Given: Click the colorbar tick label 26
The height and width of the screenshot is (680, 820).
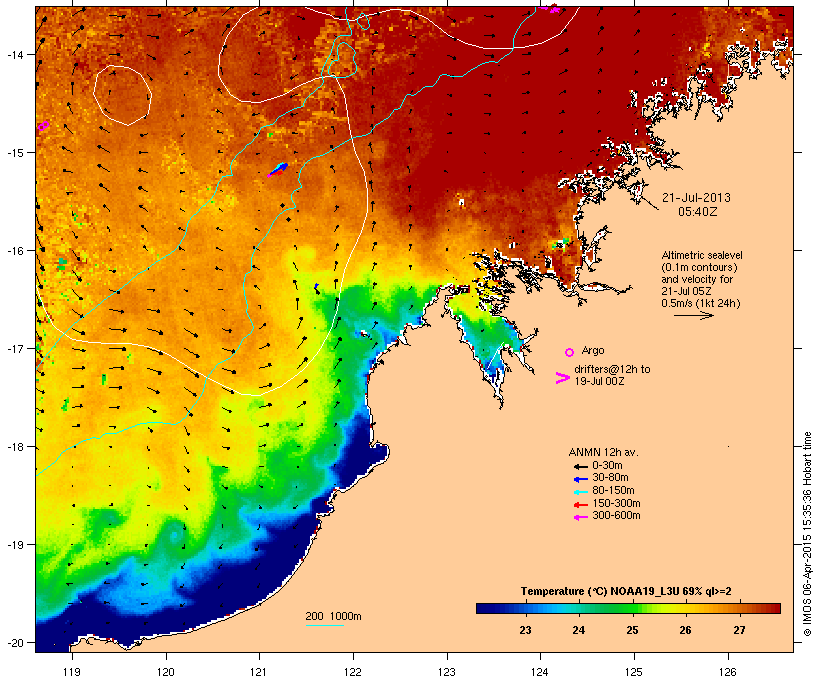Looking at the screenshot, I should 685,630.
